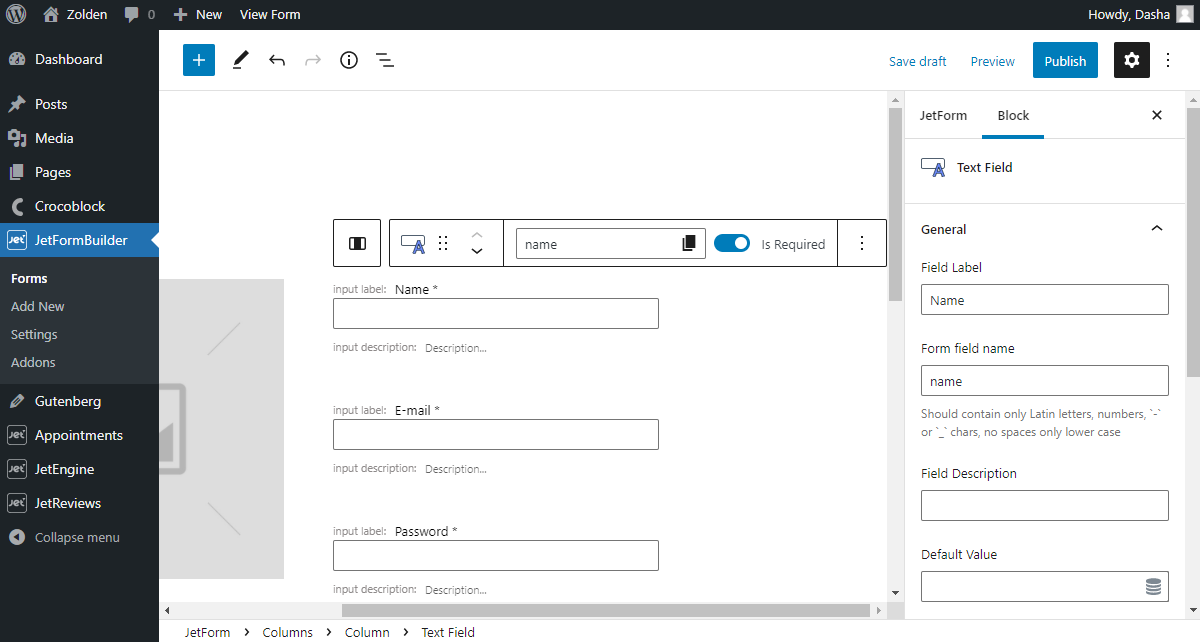Click the Text Field block icon in block toolbar
This screenshot has height=642, width=1200.
tap(413, 243)
